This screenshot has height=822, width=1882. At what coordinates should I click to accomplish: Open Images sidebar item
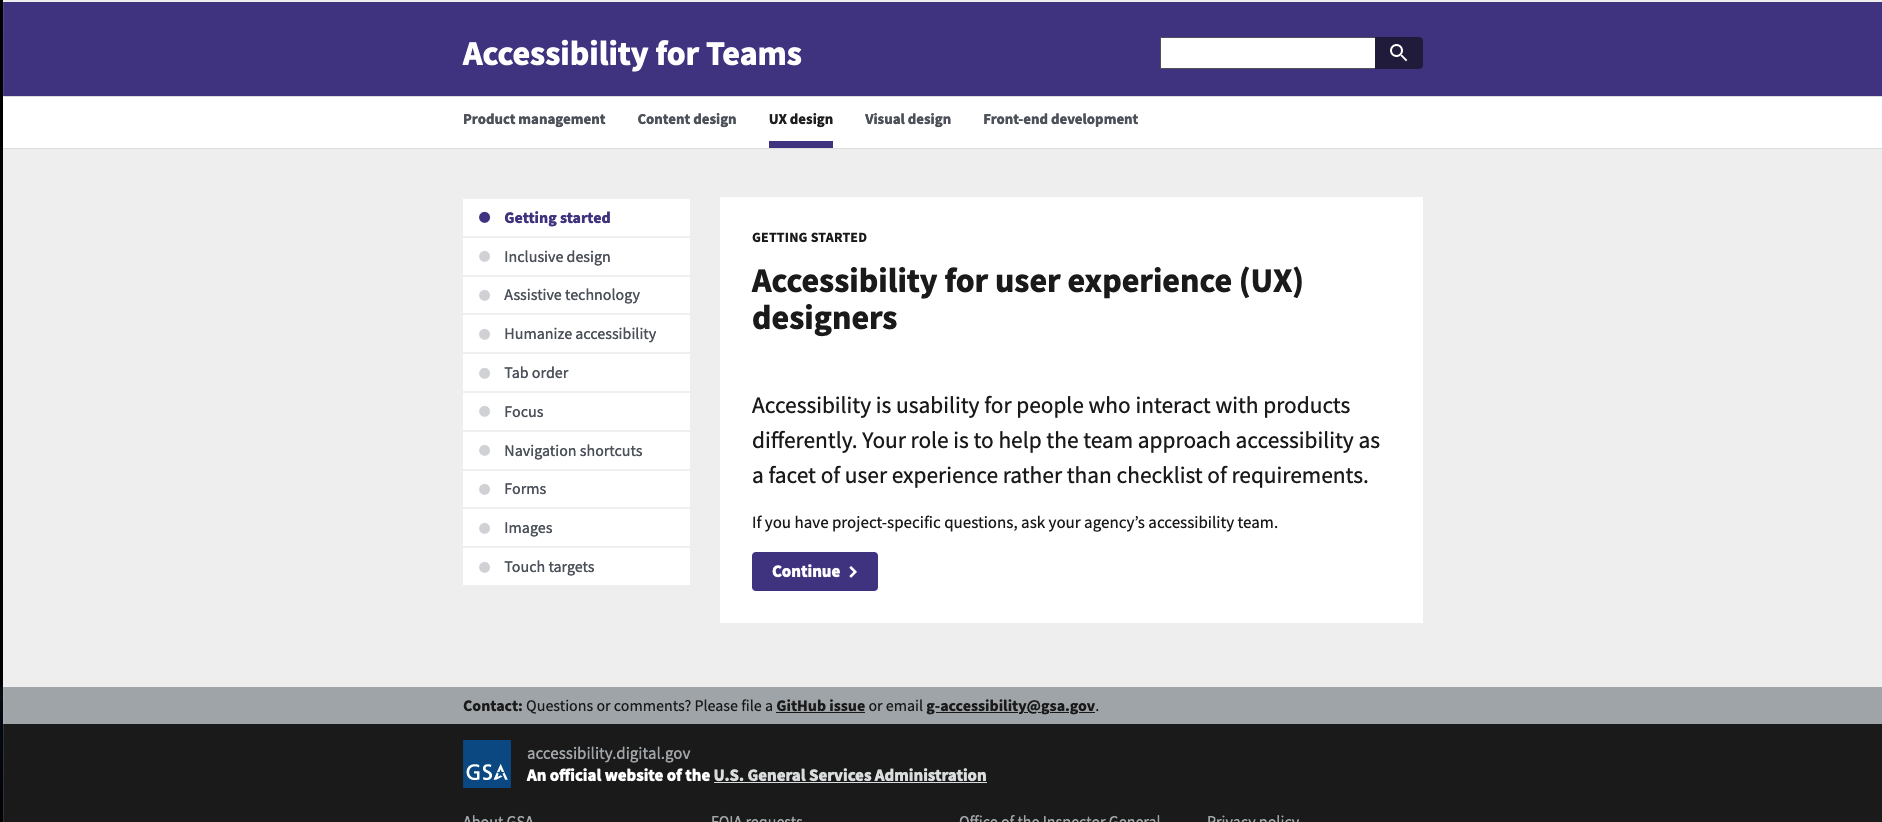[576, 528]
